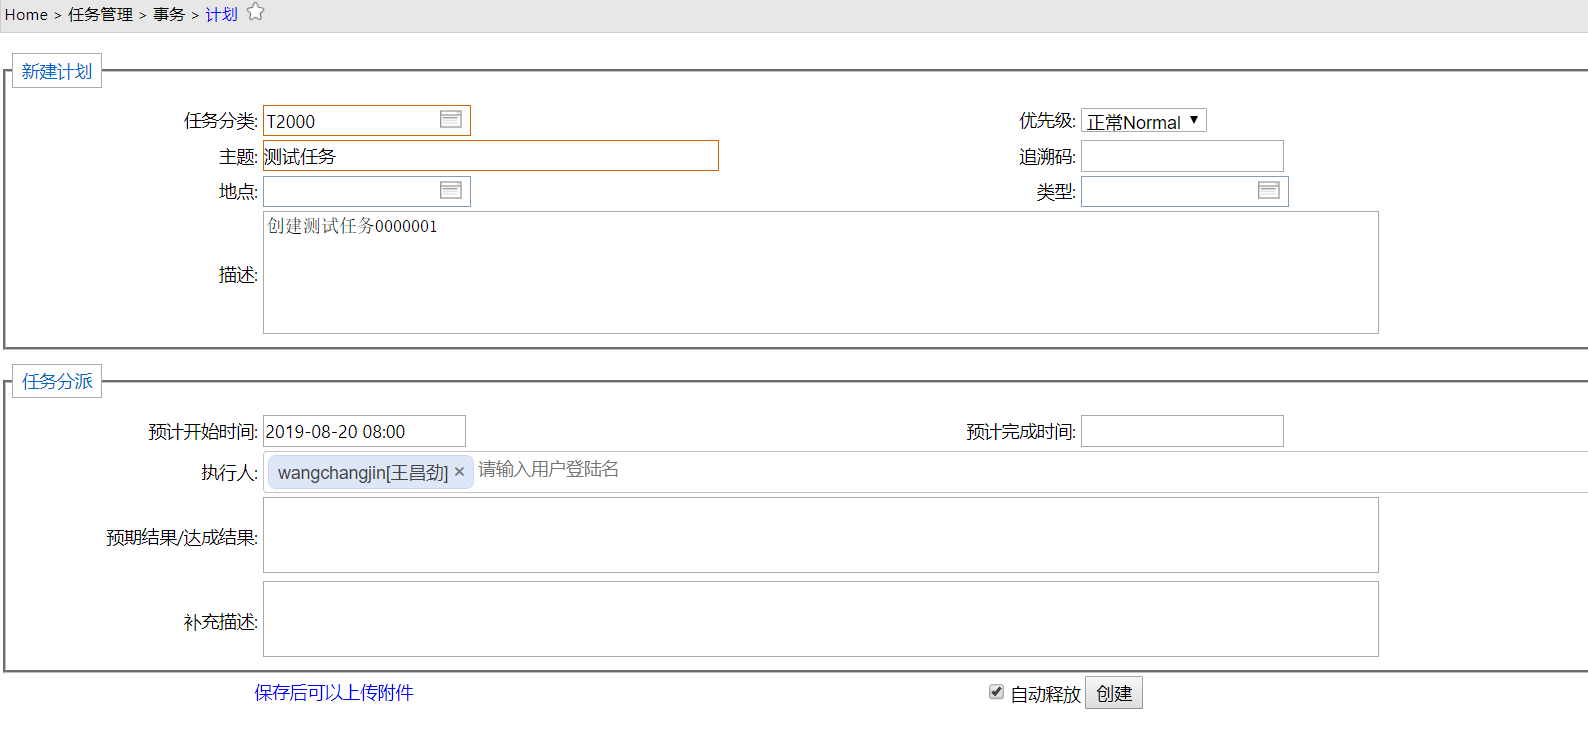Image resolution: width=1588 pixels, height=743 pixels.
Task: Click the 新建计划 section legend
Action: point(57,72)
